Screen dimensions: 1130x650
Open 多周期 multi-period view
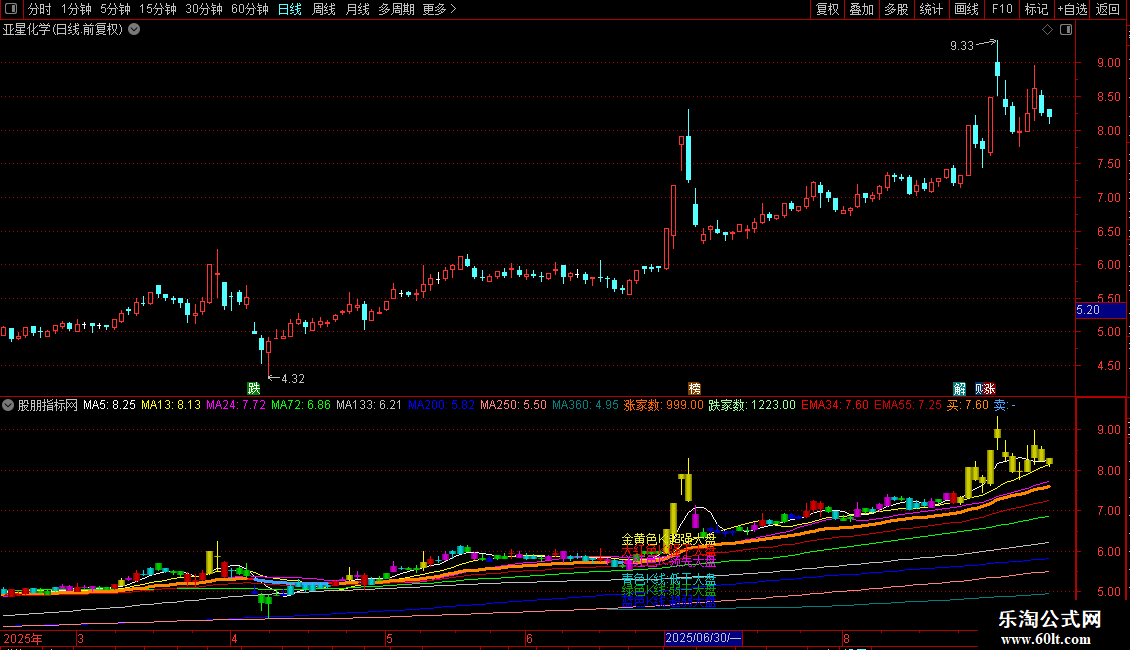pos(396,9)
